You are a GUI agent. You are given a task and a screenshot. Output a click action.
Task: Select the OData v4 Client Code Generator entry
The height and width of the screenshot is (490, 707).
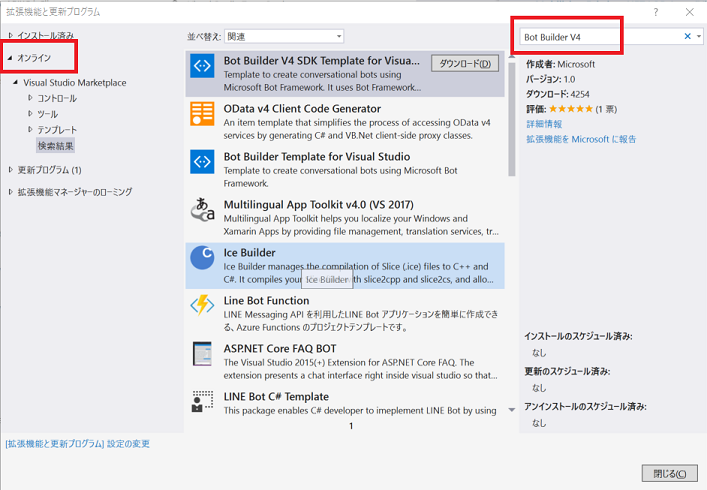click(x=345, y=121)
